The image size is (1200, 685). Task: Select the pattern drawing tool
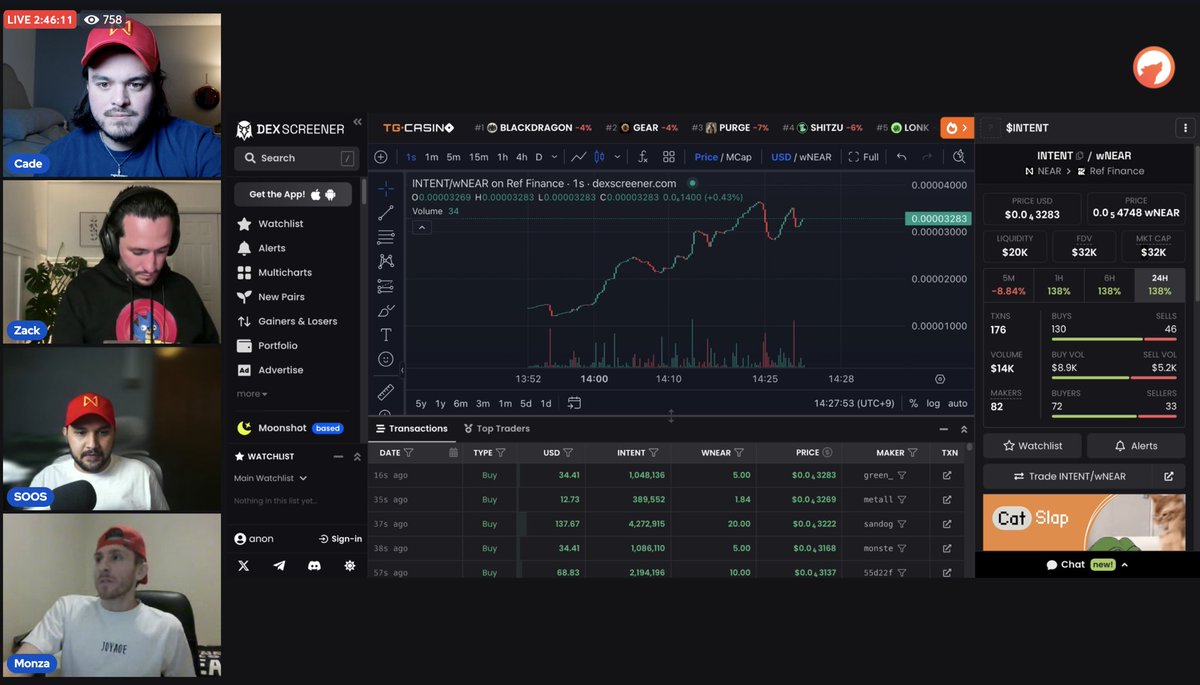tap(386, 261)
